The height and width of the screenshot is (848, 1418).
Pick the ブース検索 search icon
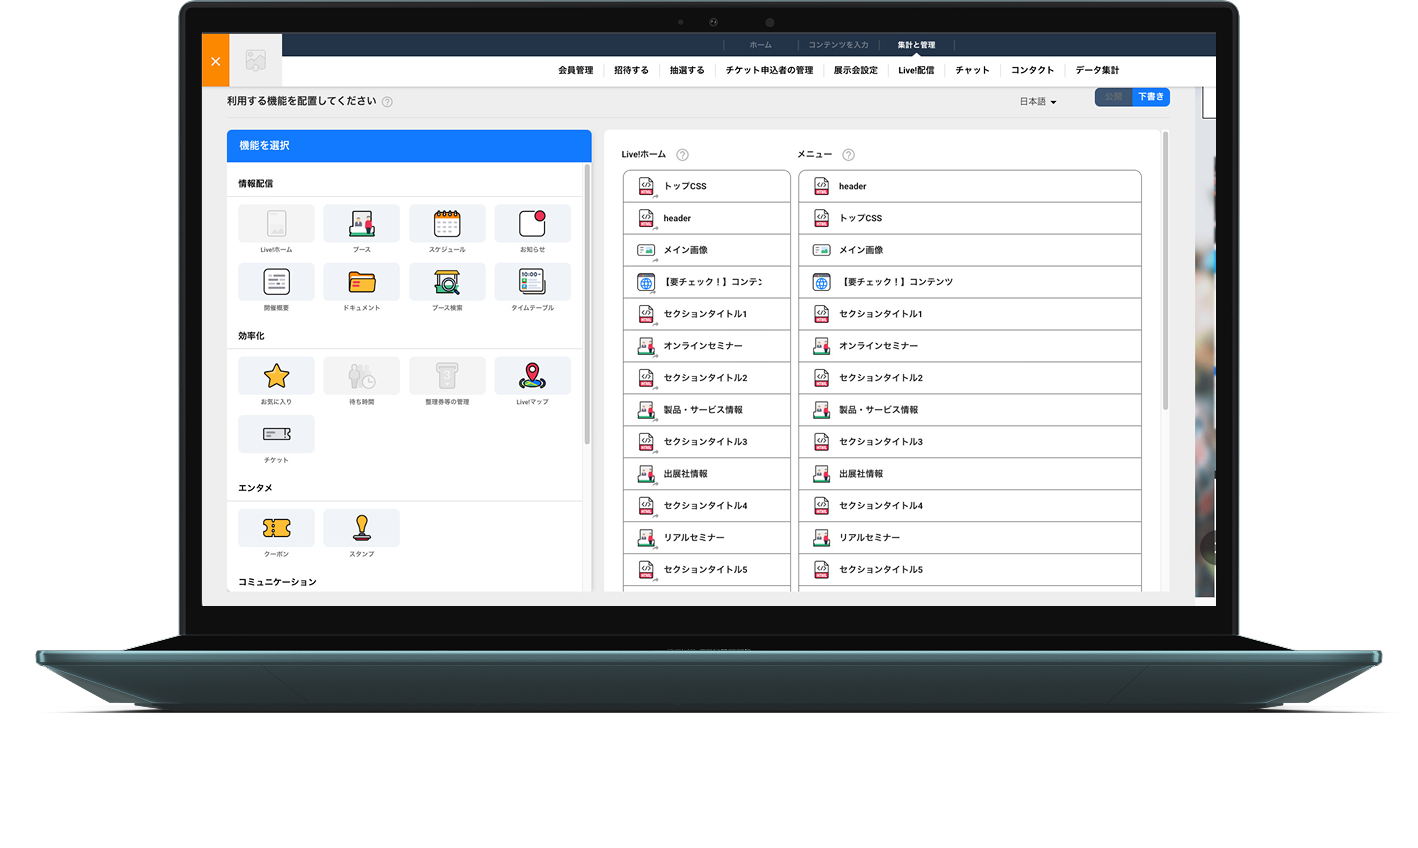(447, 282)
